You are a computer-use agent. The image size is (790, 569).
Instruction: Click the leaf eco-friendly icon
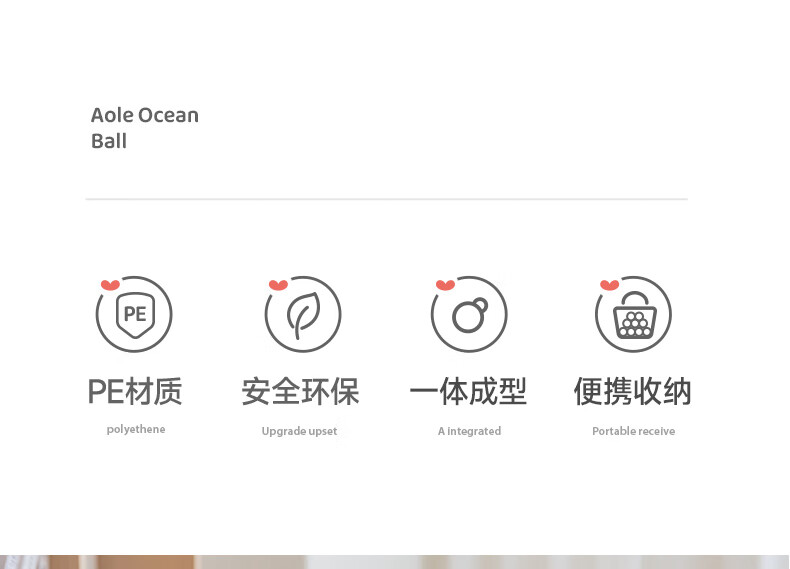(303, 314)
